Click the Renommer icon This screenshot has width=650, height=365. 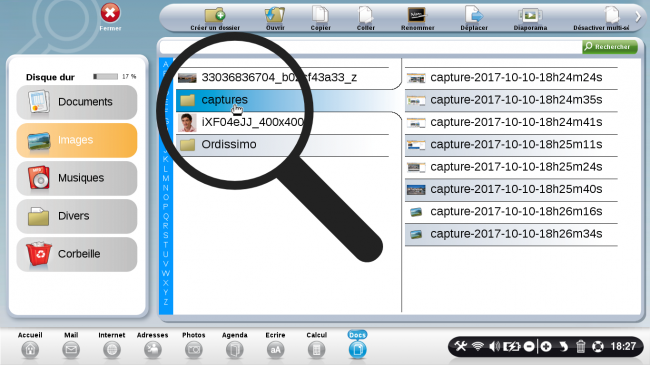tap(417, 15)
